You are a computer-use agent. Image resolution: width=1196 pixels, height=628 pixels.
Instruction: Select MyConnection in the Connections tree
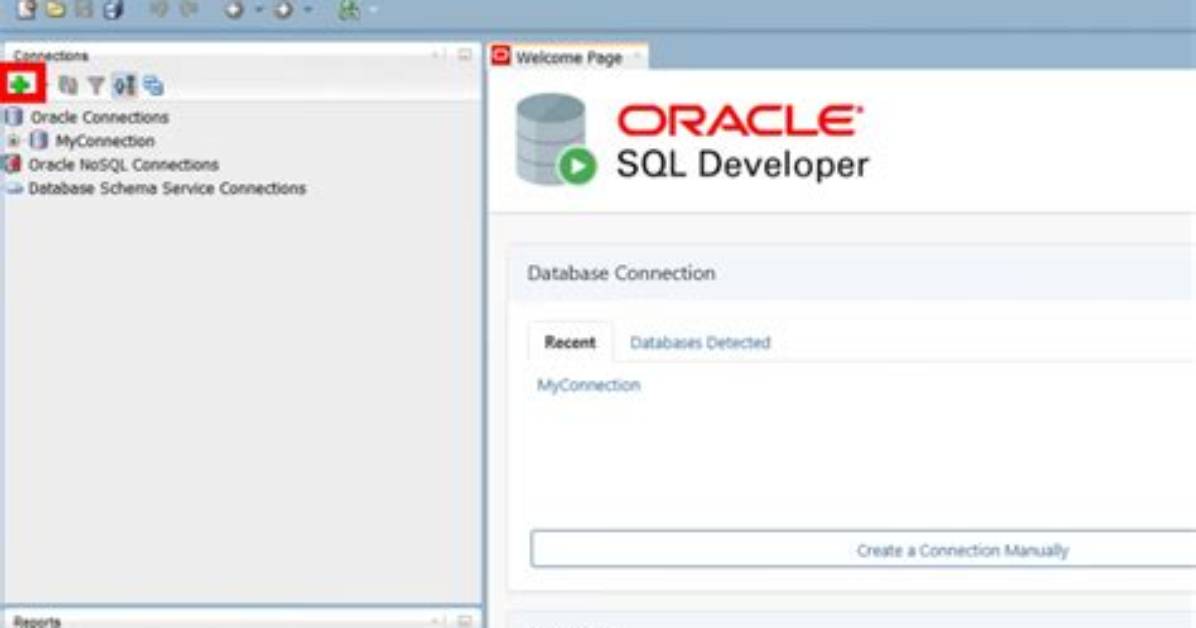pos(104,140)
